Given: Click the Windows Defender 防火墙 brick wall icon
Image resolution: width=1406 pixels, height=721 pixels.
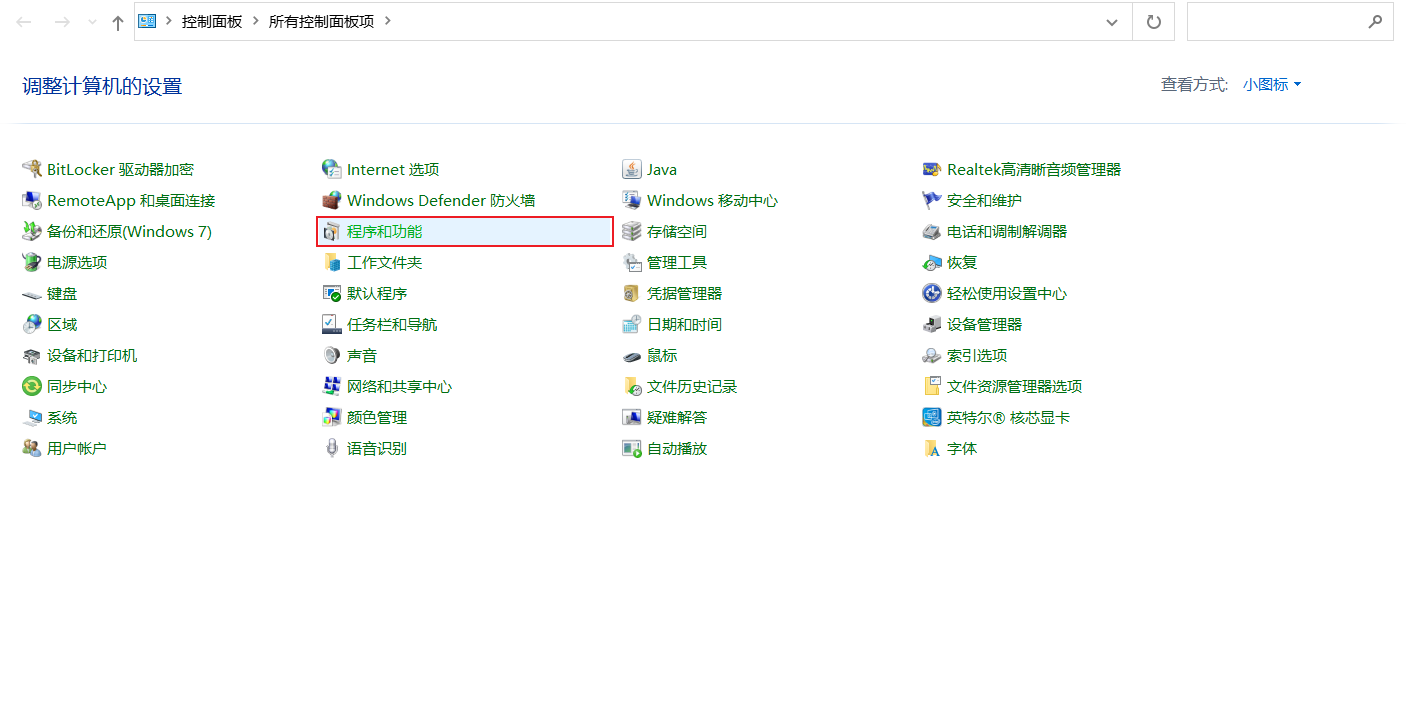Looking at the screenshot, I should click(x=332, y=201).
